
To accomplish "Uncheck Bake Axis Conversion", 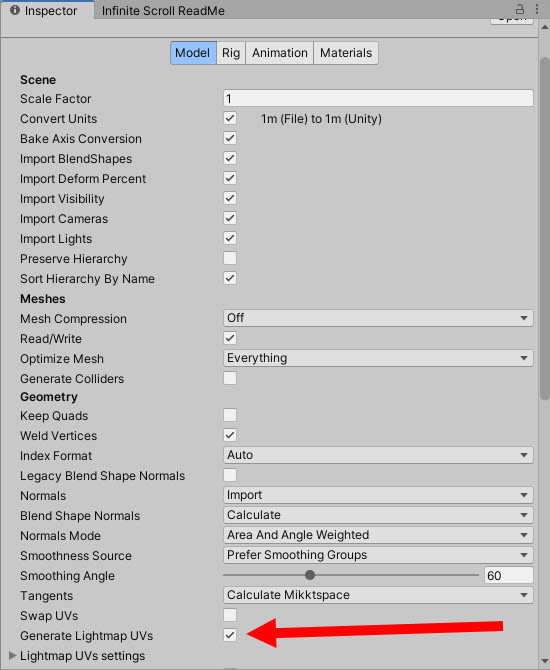I will point(230,138).
